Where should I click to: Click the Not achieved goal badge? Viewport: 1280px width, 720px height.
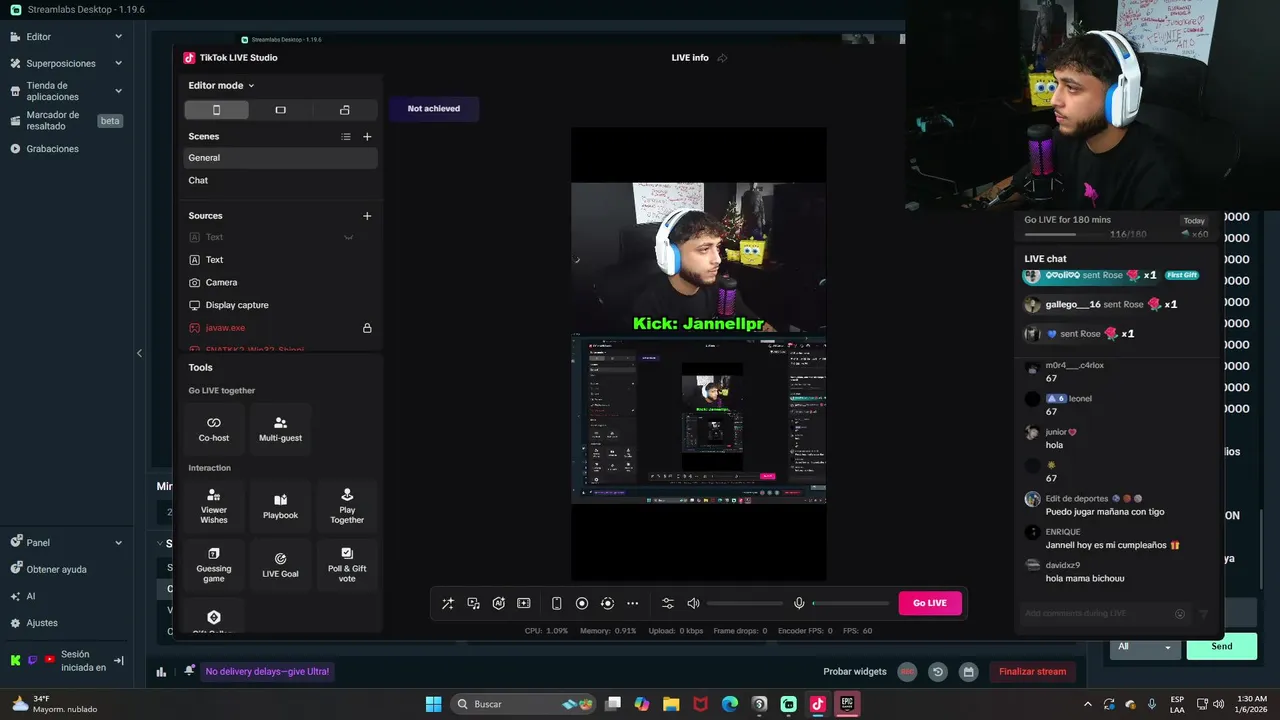click(x=434, y=109)
